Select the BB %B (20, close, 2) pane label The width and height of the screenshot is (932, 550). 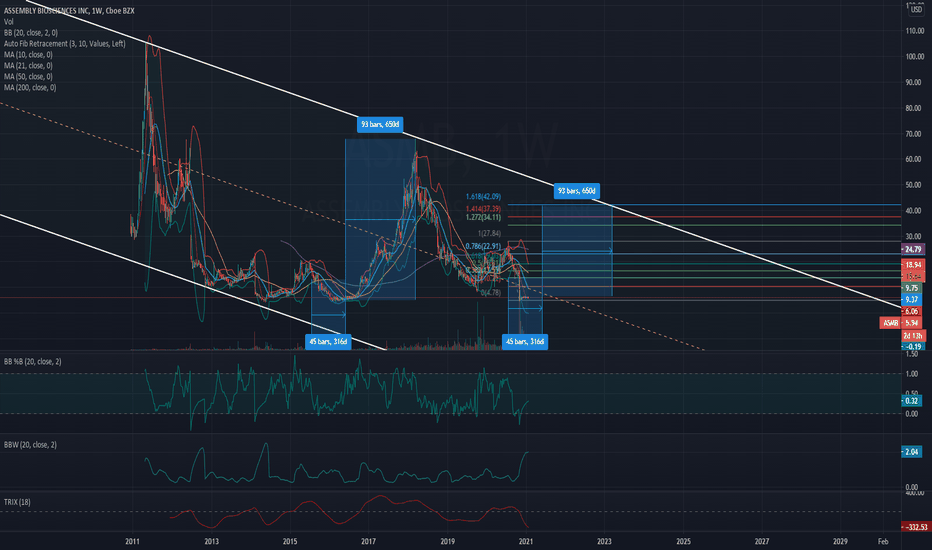[x=33, y=362]
